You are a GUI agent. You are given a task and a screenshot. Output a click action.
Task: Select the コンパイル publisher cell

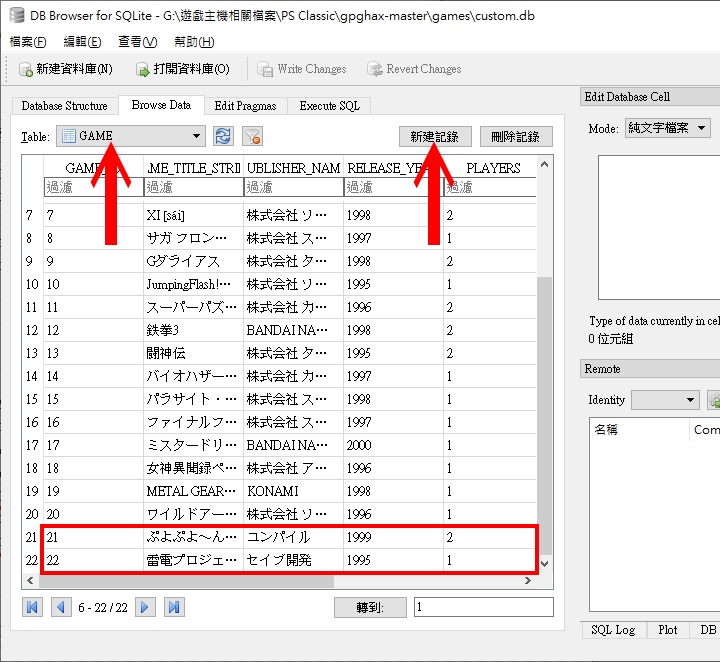293,537
